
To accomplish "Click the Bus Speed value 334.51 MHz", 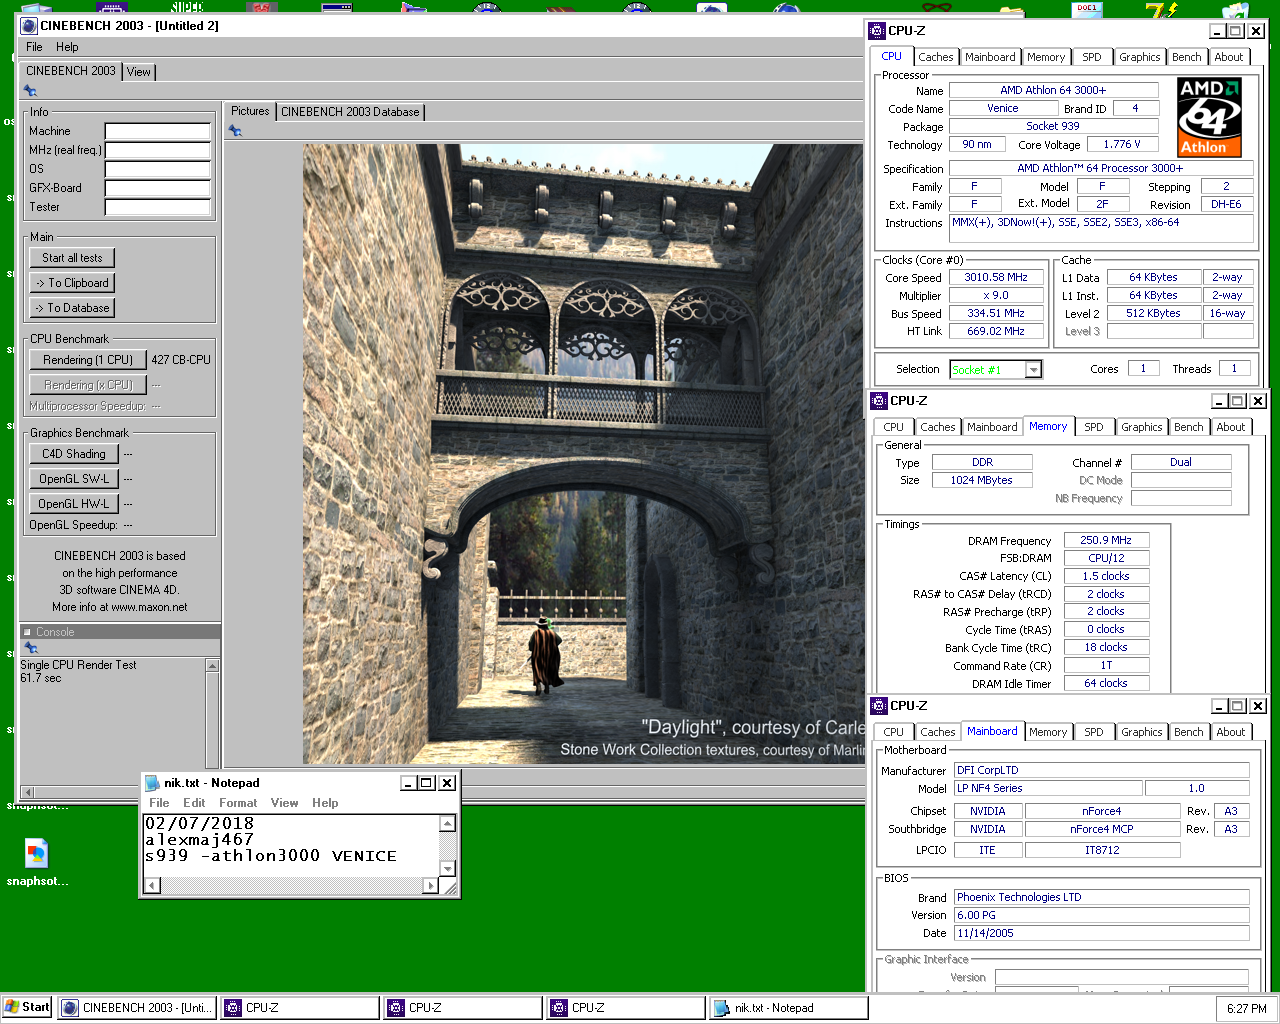I will click(996, 314).
